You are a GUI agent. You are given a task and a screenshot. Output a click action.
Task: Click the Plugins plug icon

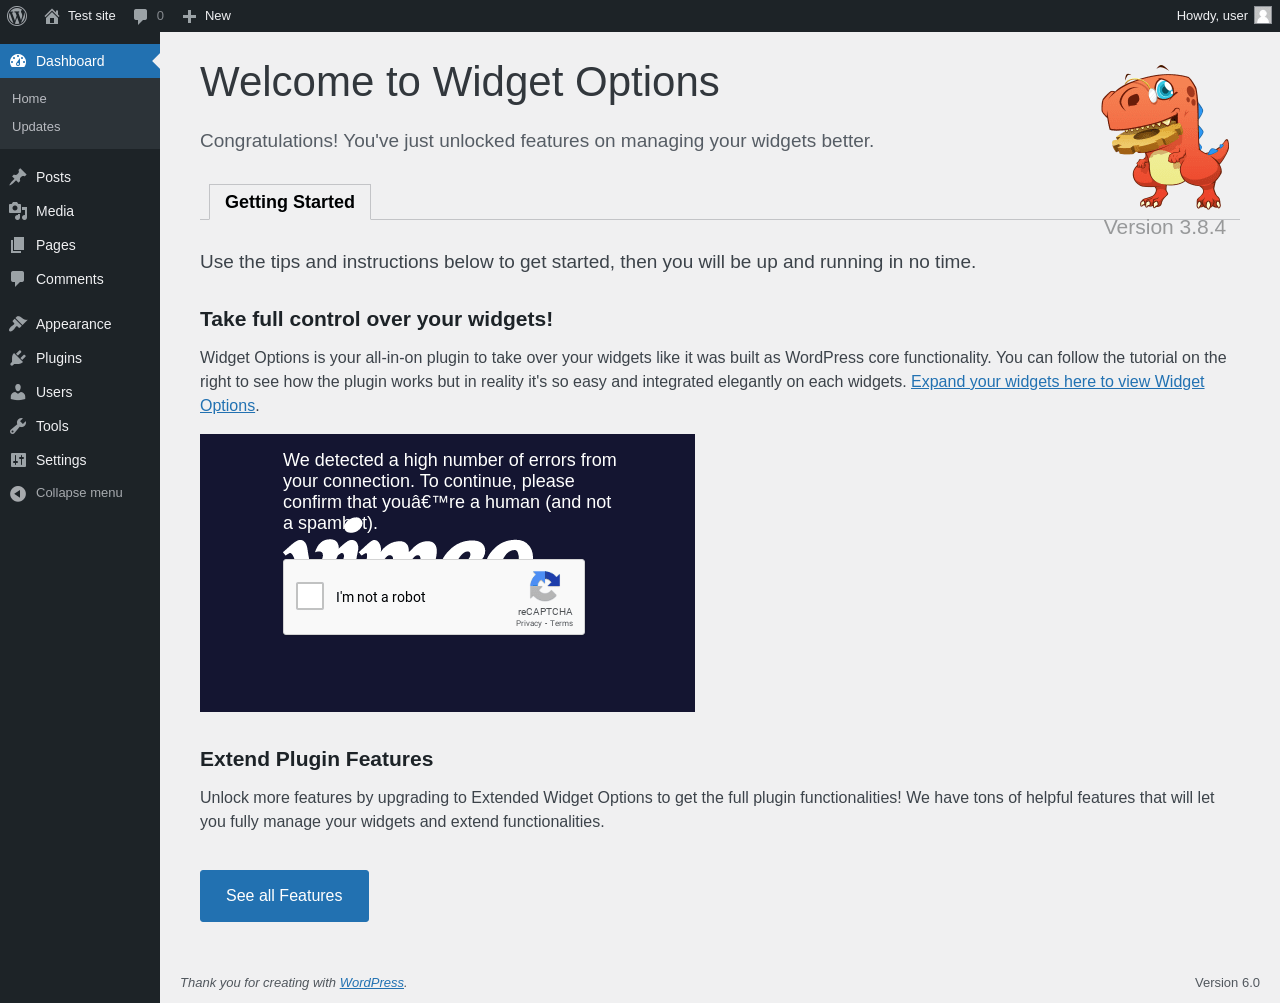(18, 358)
